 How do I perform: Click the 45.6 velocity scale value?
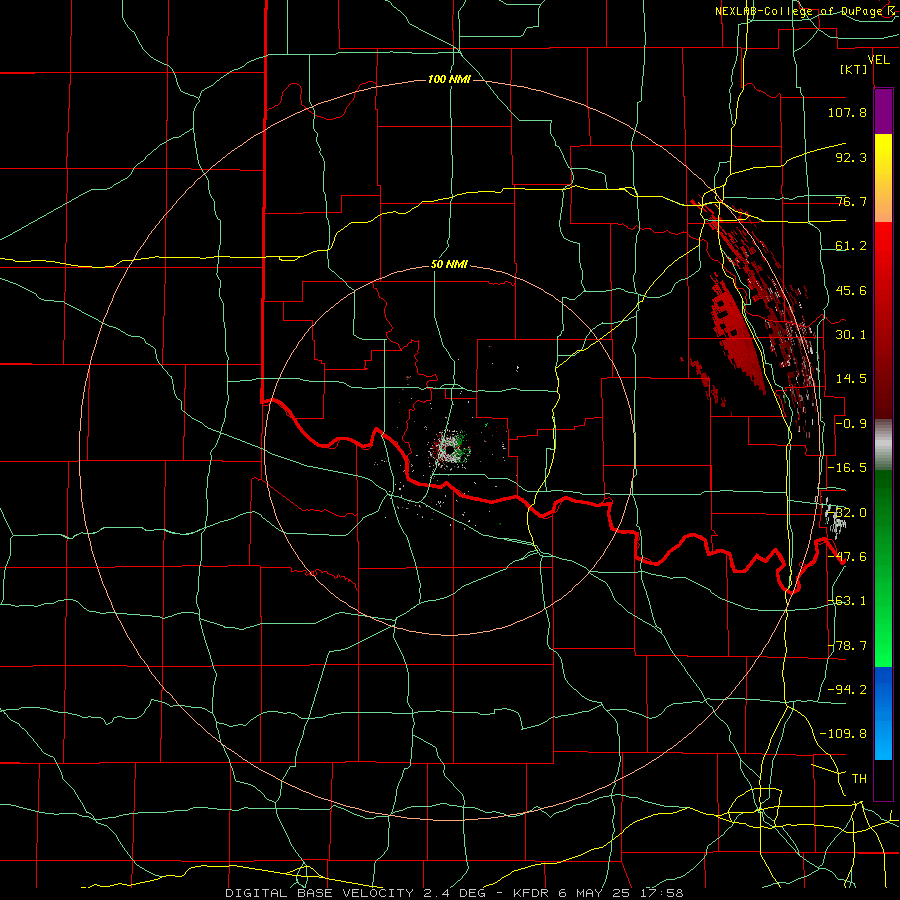coord(851,290)
